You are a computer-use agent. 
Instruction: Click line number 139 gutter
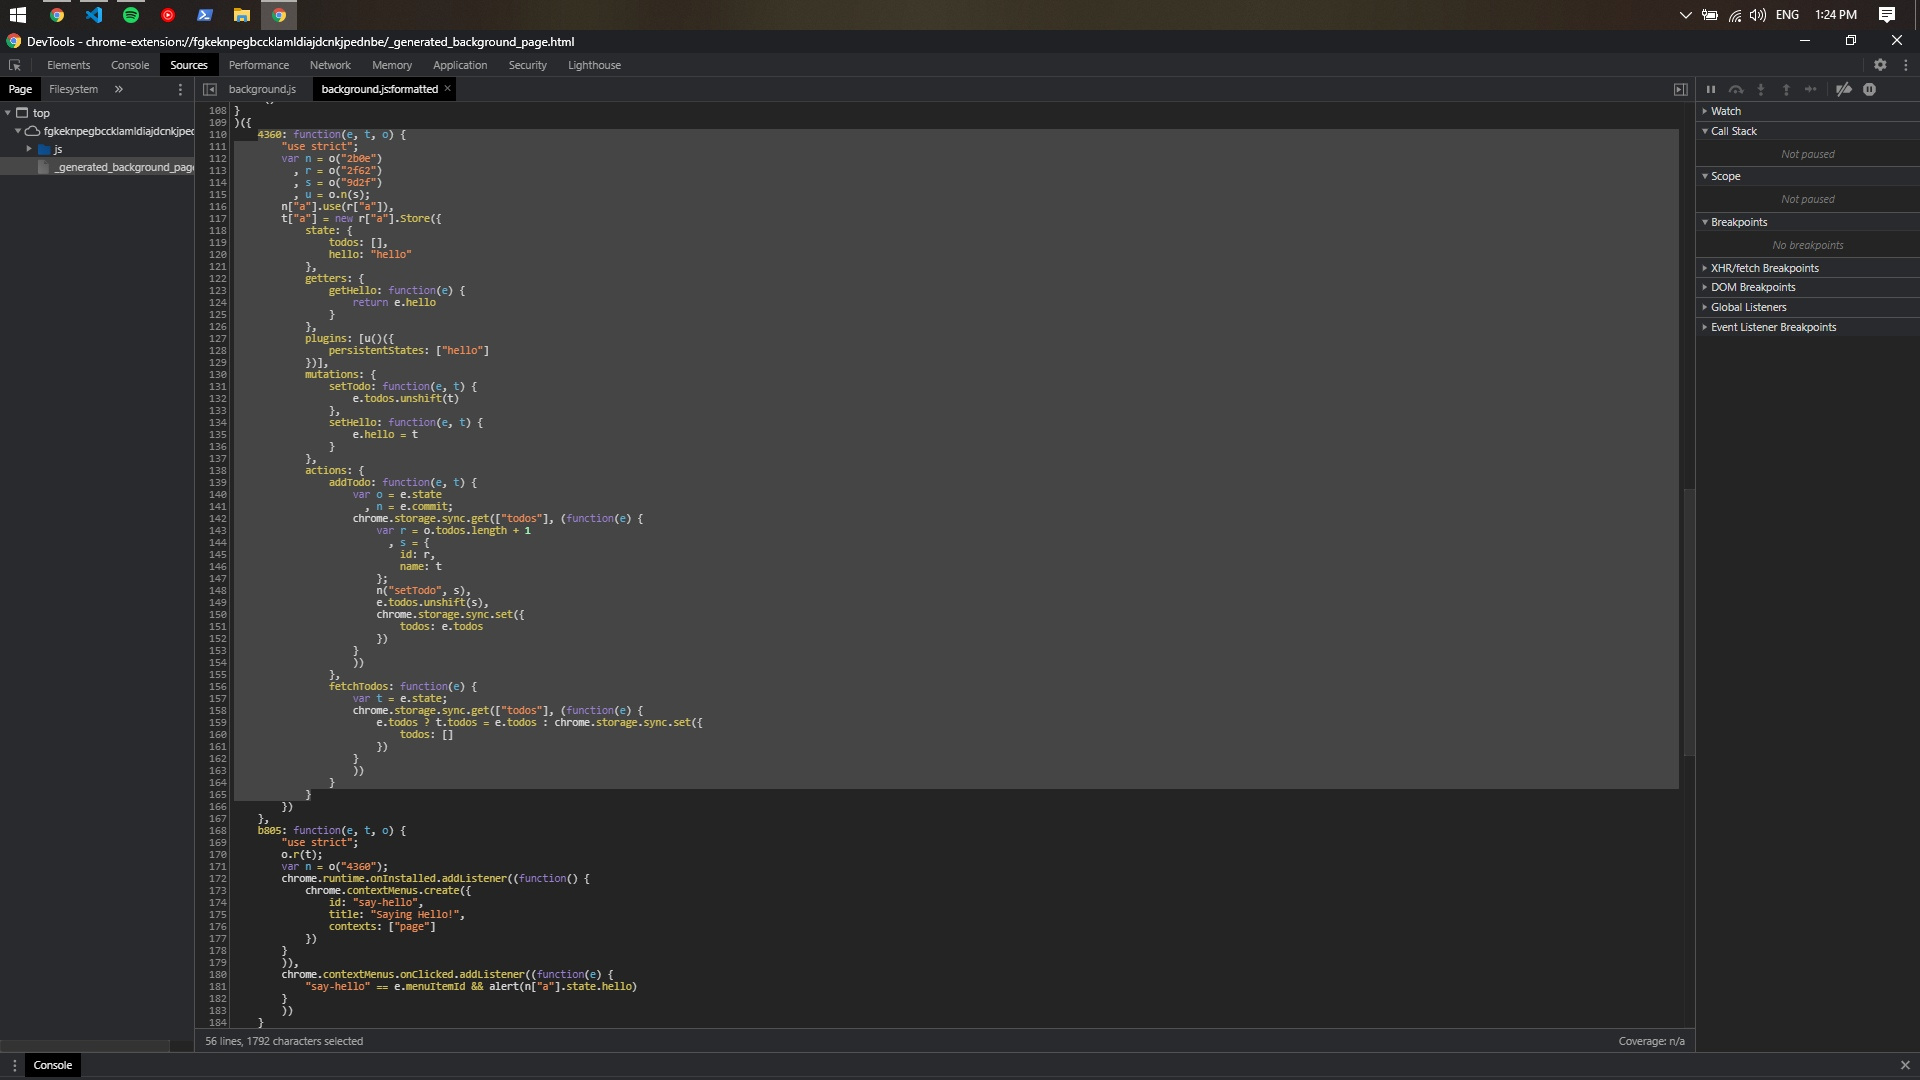(x=218, y=483)
